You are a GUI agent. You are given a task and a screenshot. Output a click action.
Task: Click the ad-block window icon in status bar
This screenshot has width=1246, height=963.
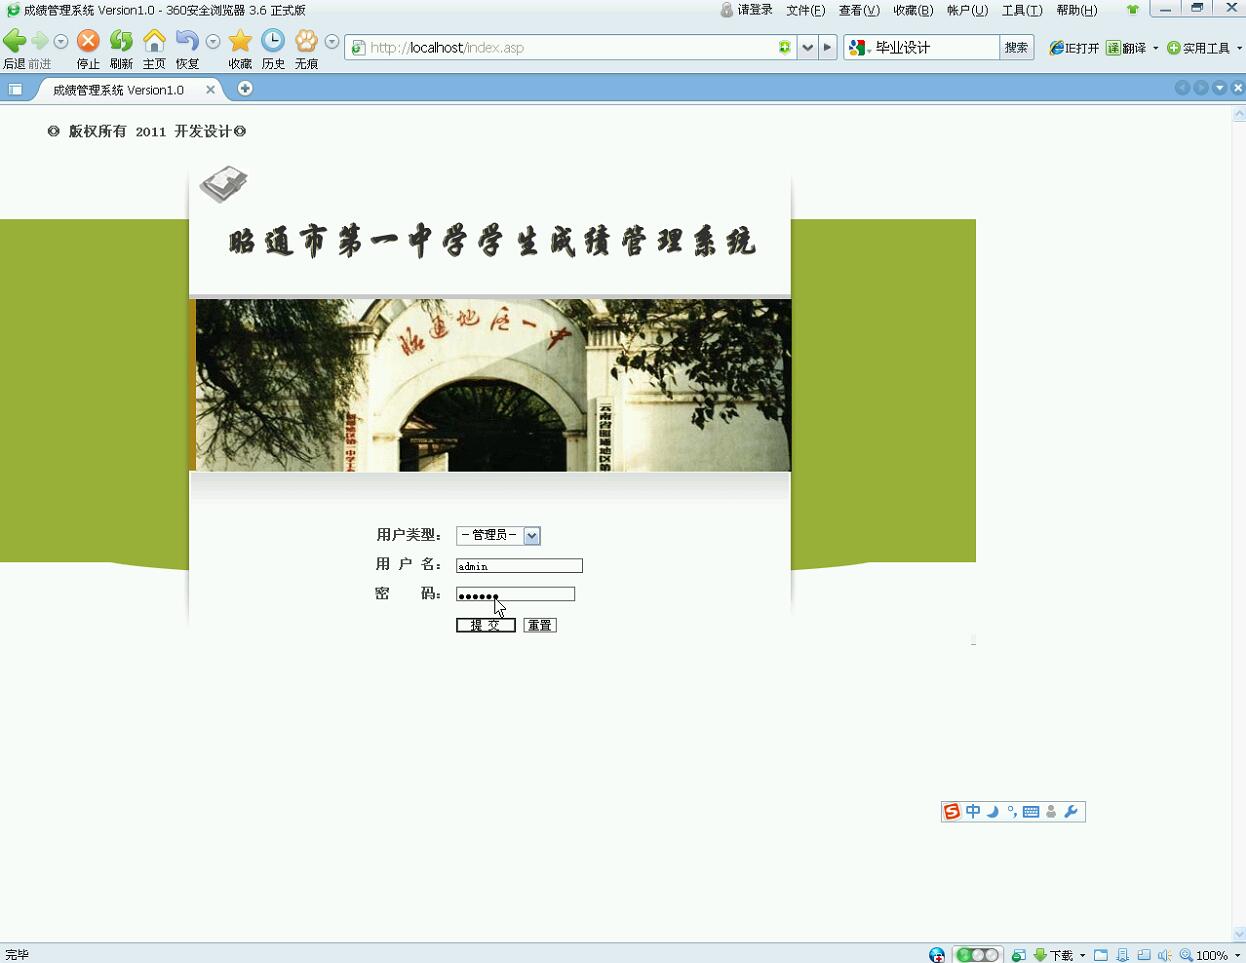[x=1019, y=955]
